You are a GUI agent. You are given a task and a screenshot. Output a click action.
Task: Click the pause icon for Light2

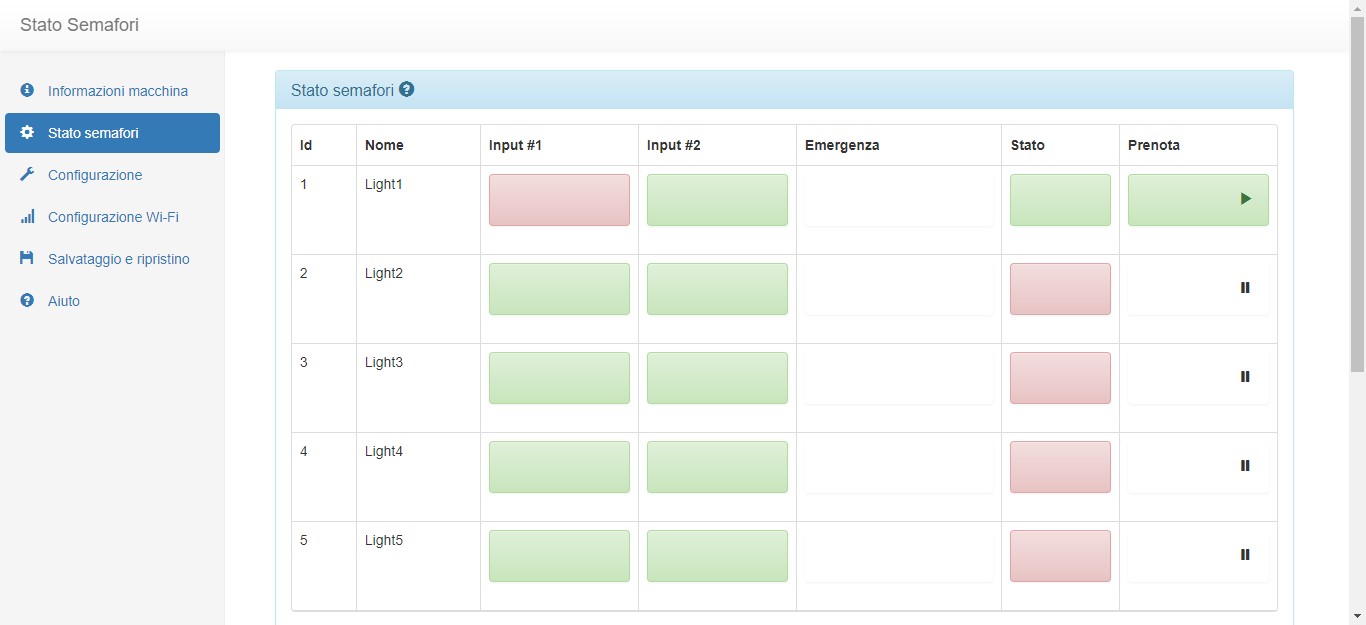pyautogui.click(x=1245, y=288)
